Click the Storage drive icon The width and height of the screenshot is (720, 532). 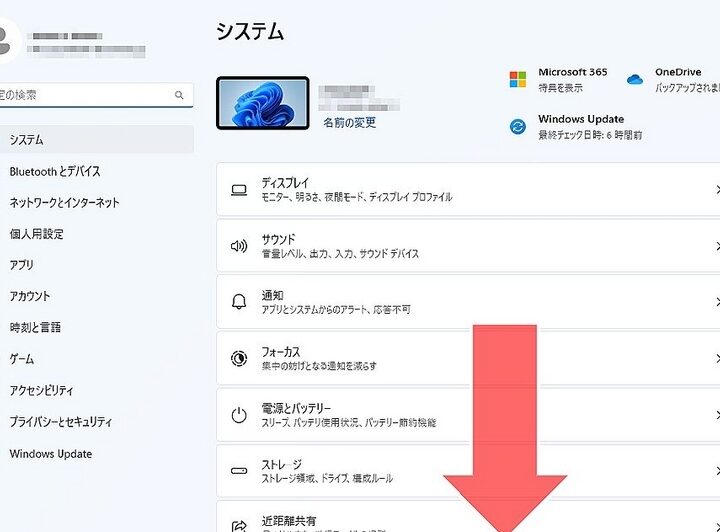tap(239, 470)
